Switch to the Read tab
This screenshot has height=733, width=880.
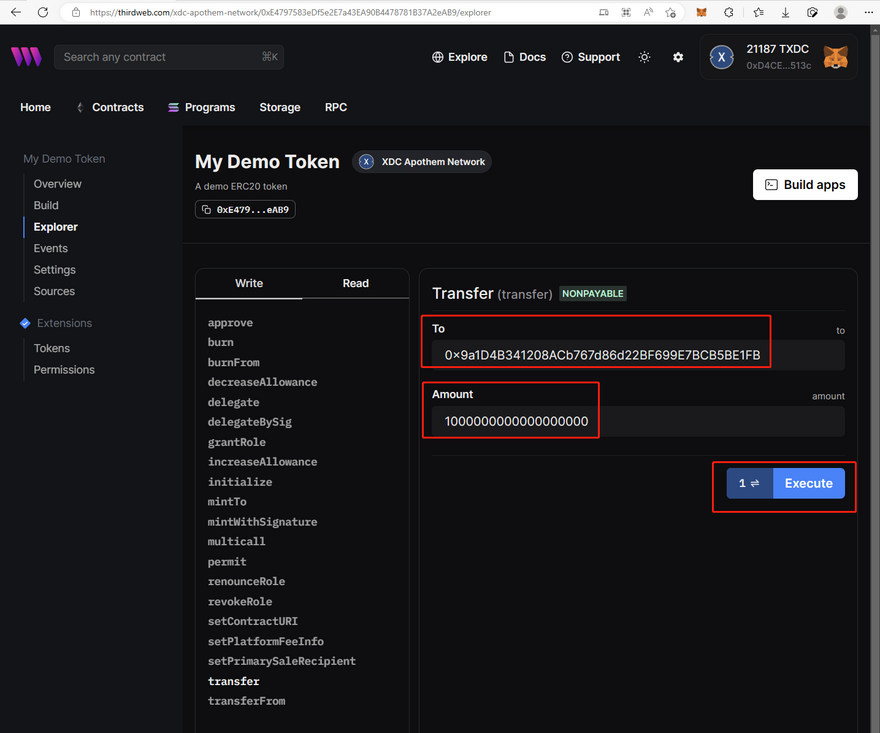(x=355, y=283)
